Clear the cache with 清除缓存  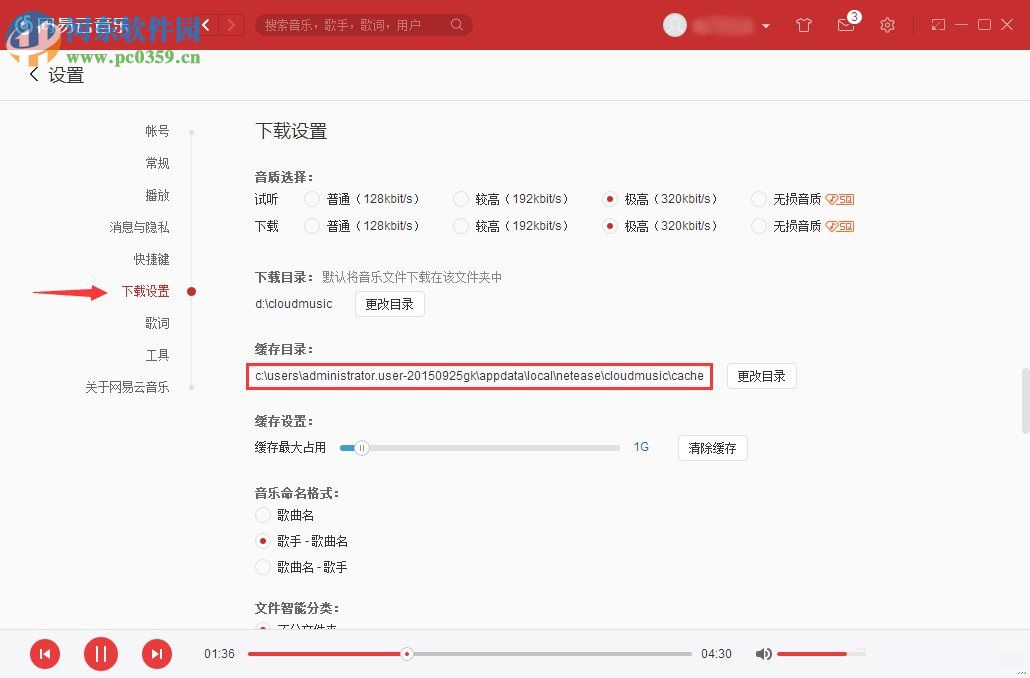712,448
